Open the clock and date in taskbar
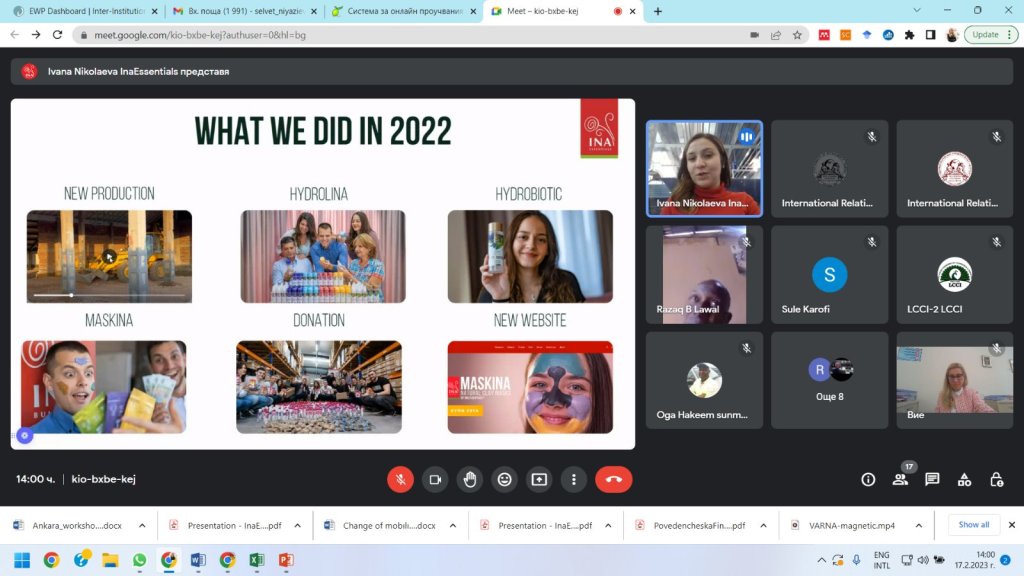The height and width of the screenshot is (576, 1024). click(x=975, y=560)
